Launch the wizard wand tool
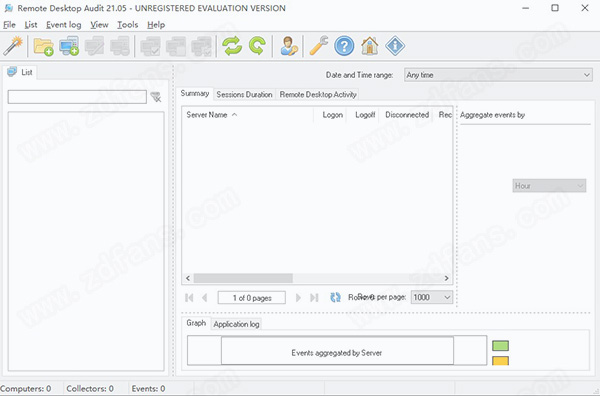Viewport: 600px width, 396px height. pyautogui.click(x=13, y=46)
